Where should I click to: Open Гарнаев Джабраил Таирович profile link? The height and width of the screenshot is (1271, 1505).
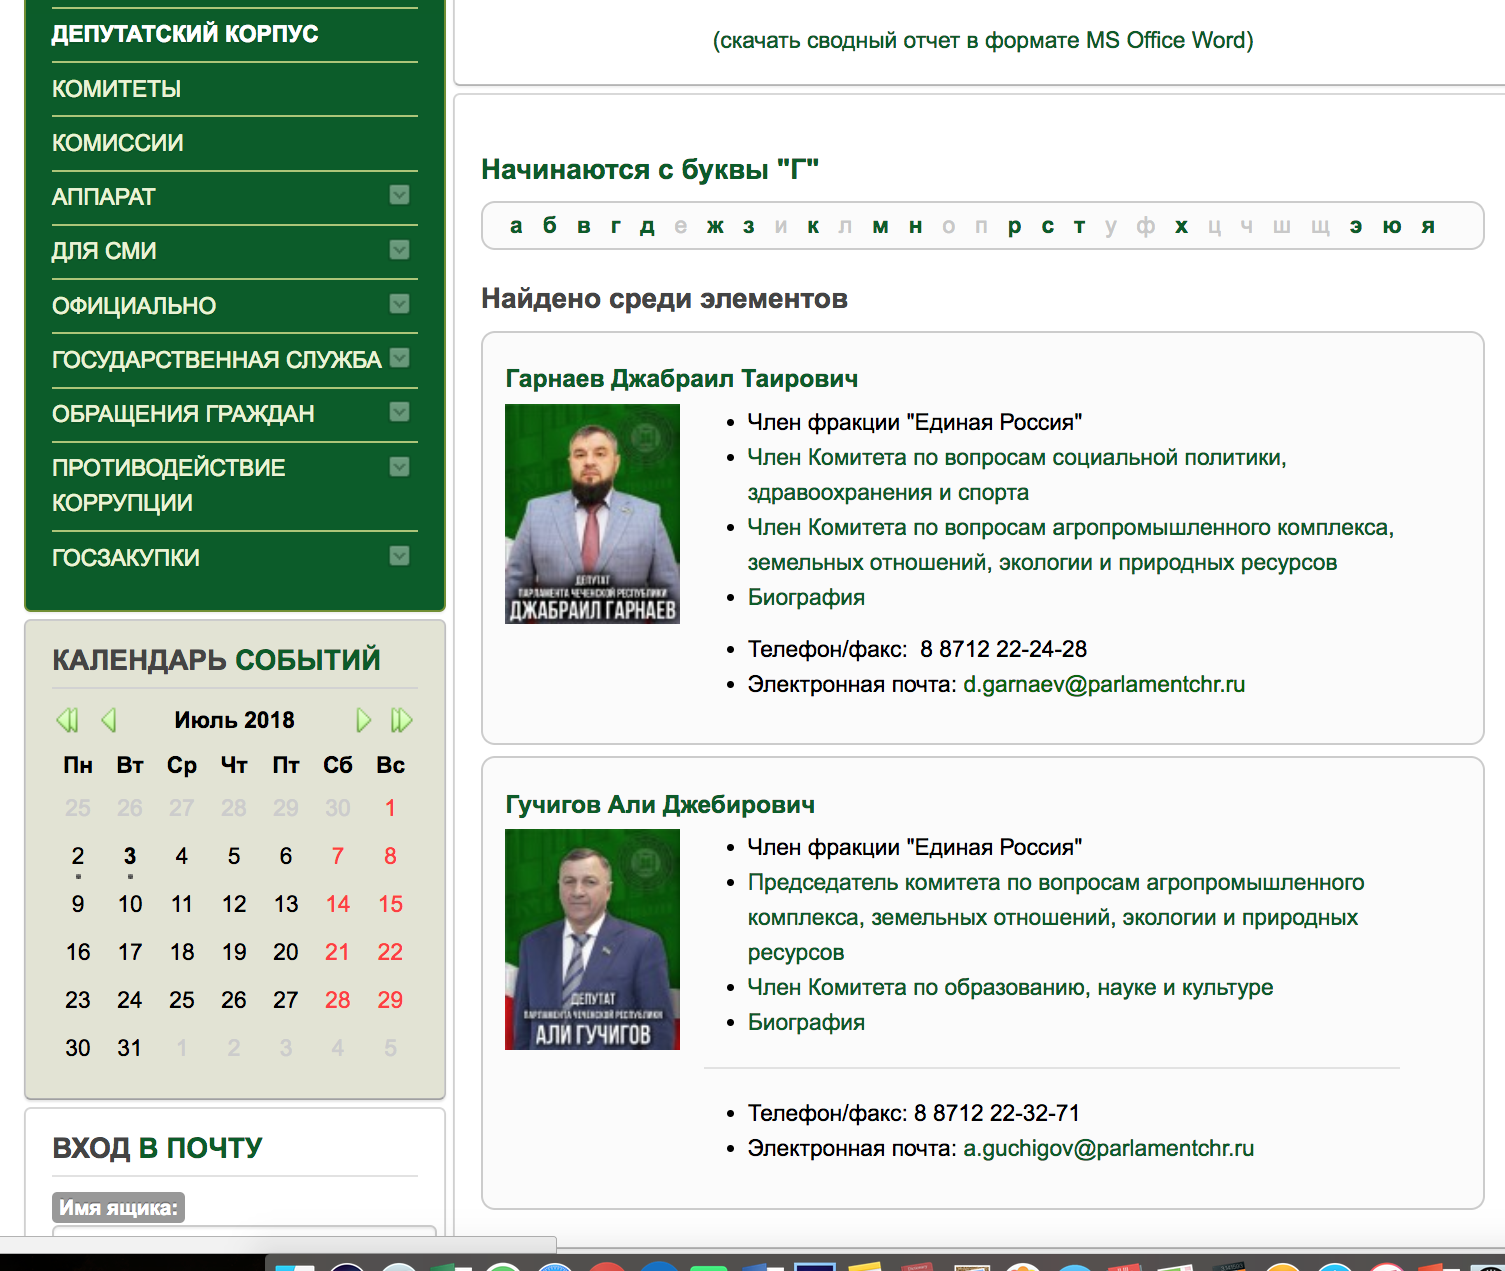[x=681, y=379]
